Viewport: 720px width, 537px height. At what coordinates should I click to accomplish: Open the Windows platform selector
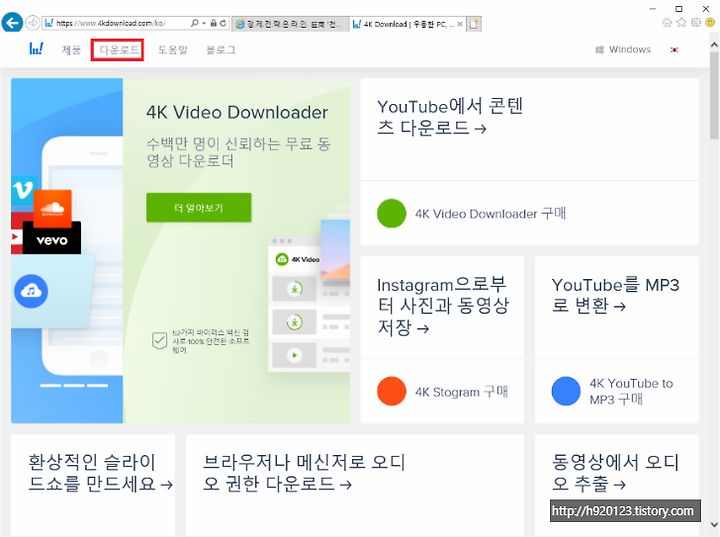coord(623,50)
